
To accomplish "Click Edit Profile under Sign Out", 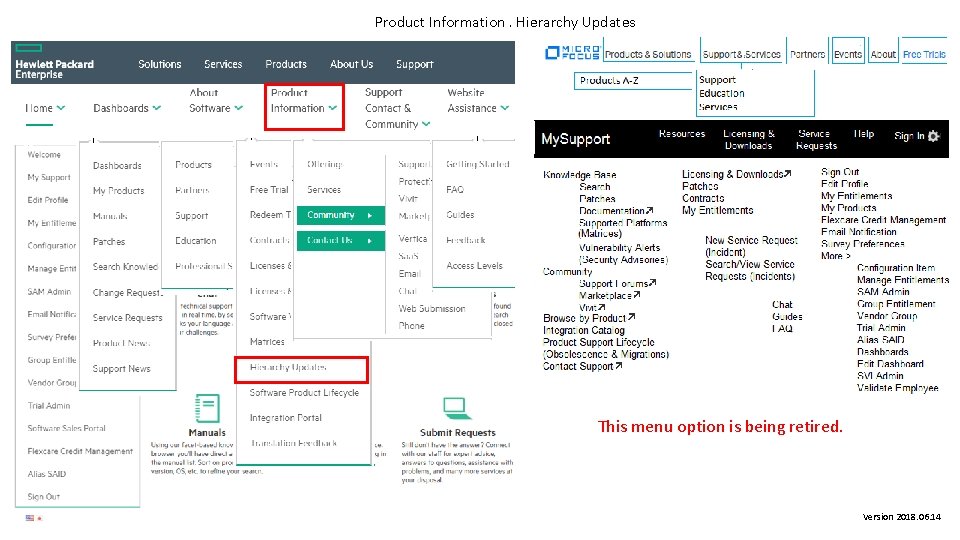I will tap(844, 184).
